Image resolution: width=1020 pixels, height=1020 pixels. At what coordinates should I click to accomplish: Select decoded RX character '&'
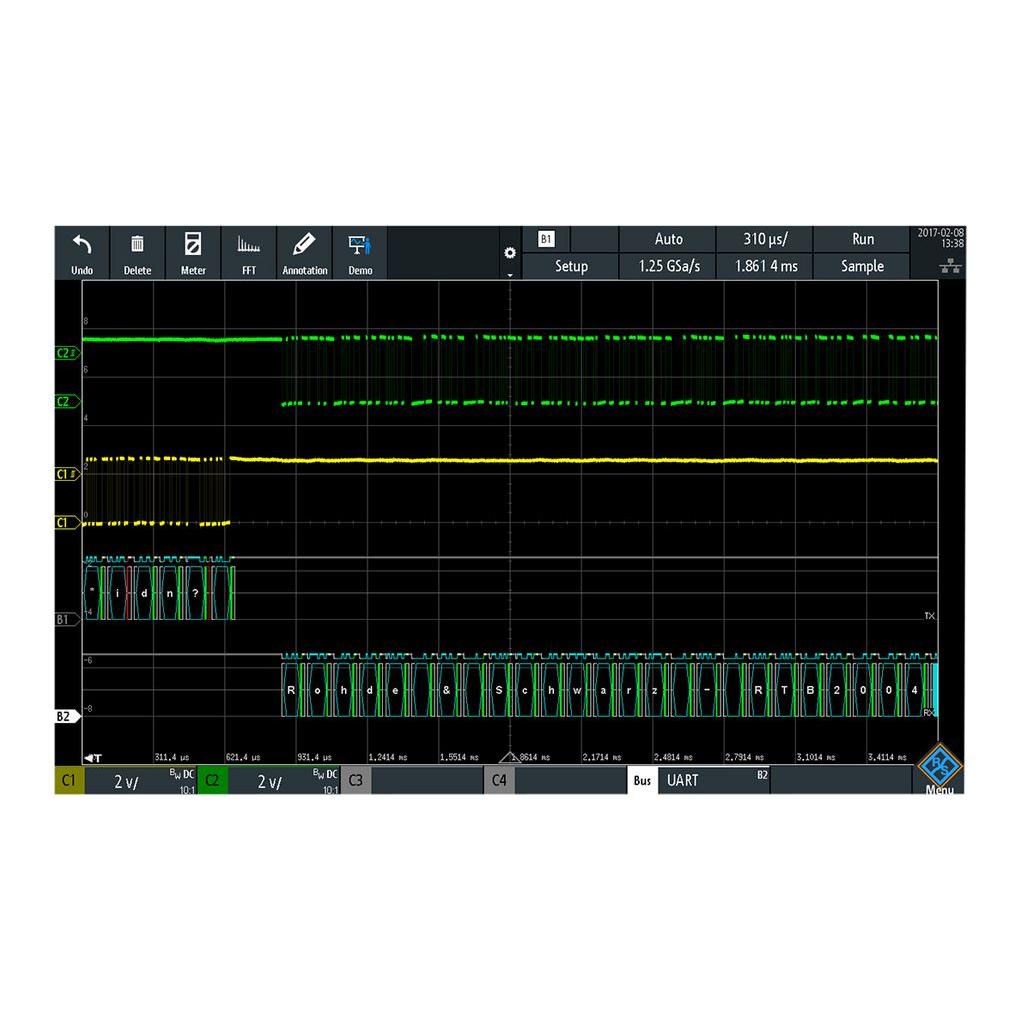[x=446, y=690]
